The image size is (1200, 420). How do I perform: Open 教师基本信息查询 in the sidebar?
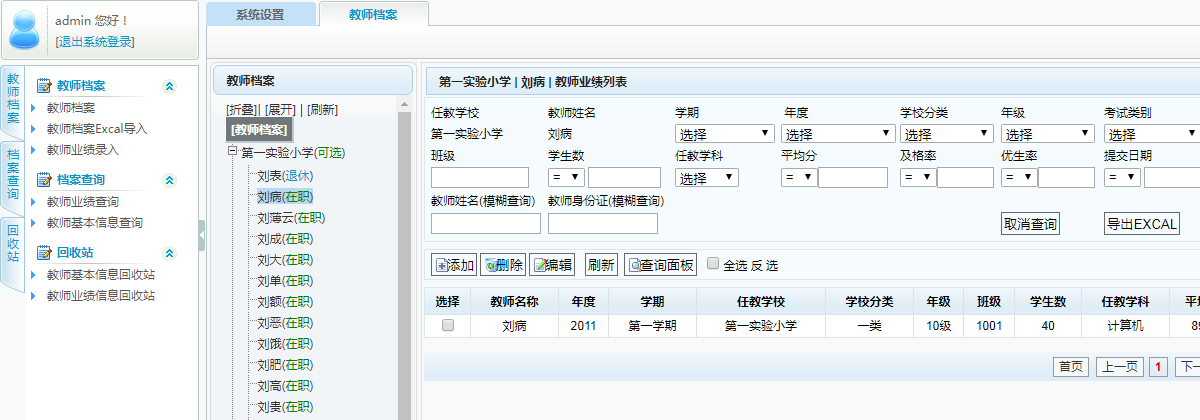tap(95, 222)
